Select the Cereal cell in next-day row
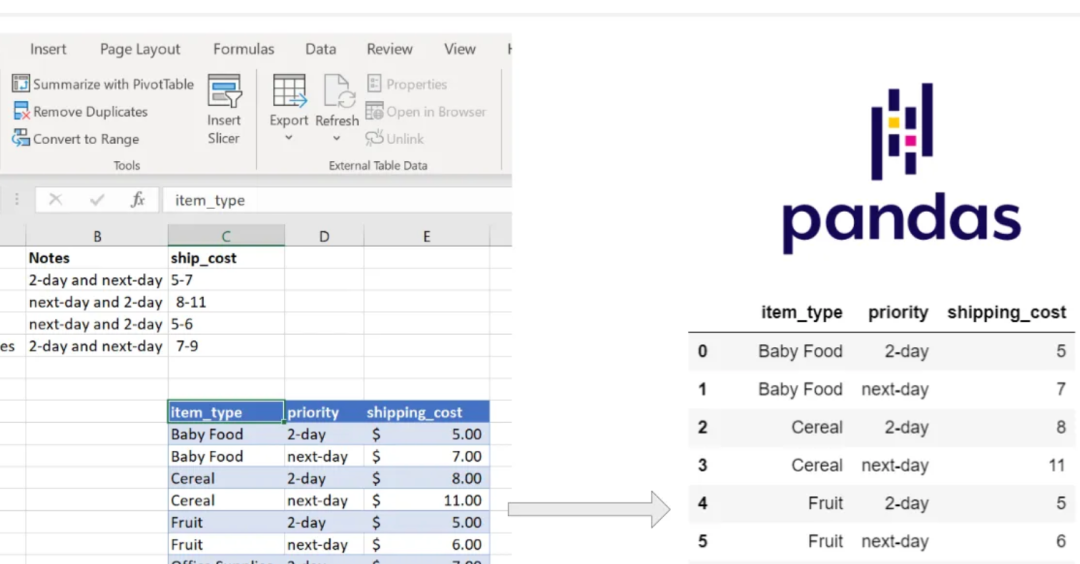This screenshot has width=1080, height=564. click(x=226, y=501)
